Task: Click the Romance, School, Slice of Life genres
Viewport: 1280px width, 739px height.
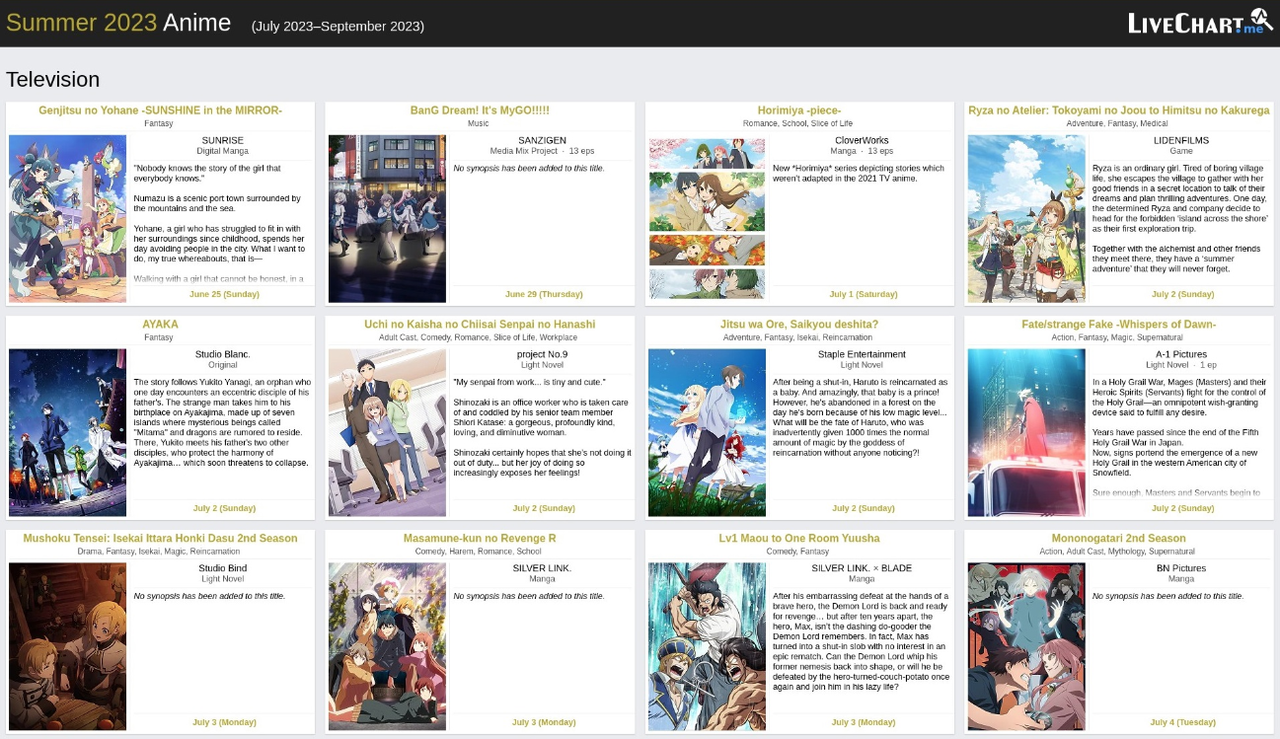Action: click(x=798, y=124)
